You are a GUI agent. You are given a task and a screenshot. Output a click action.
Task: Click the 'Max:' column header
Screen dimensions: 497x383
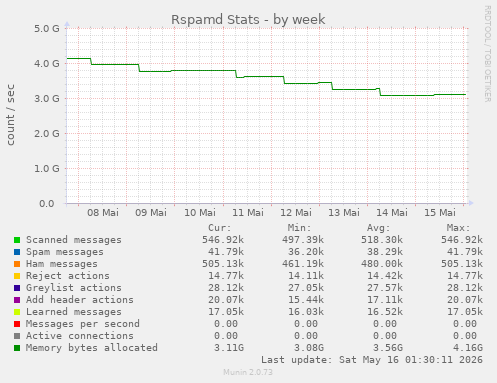[458, 228]
